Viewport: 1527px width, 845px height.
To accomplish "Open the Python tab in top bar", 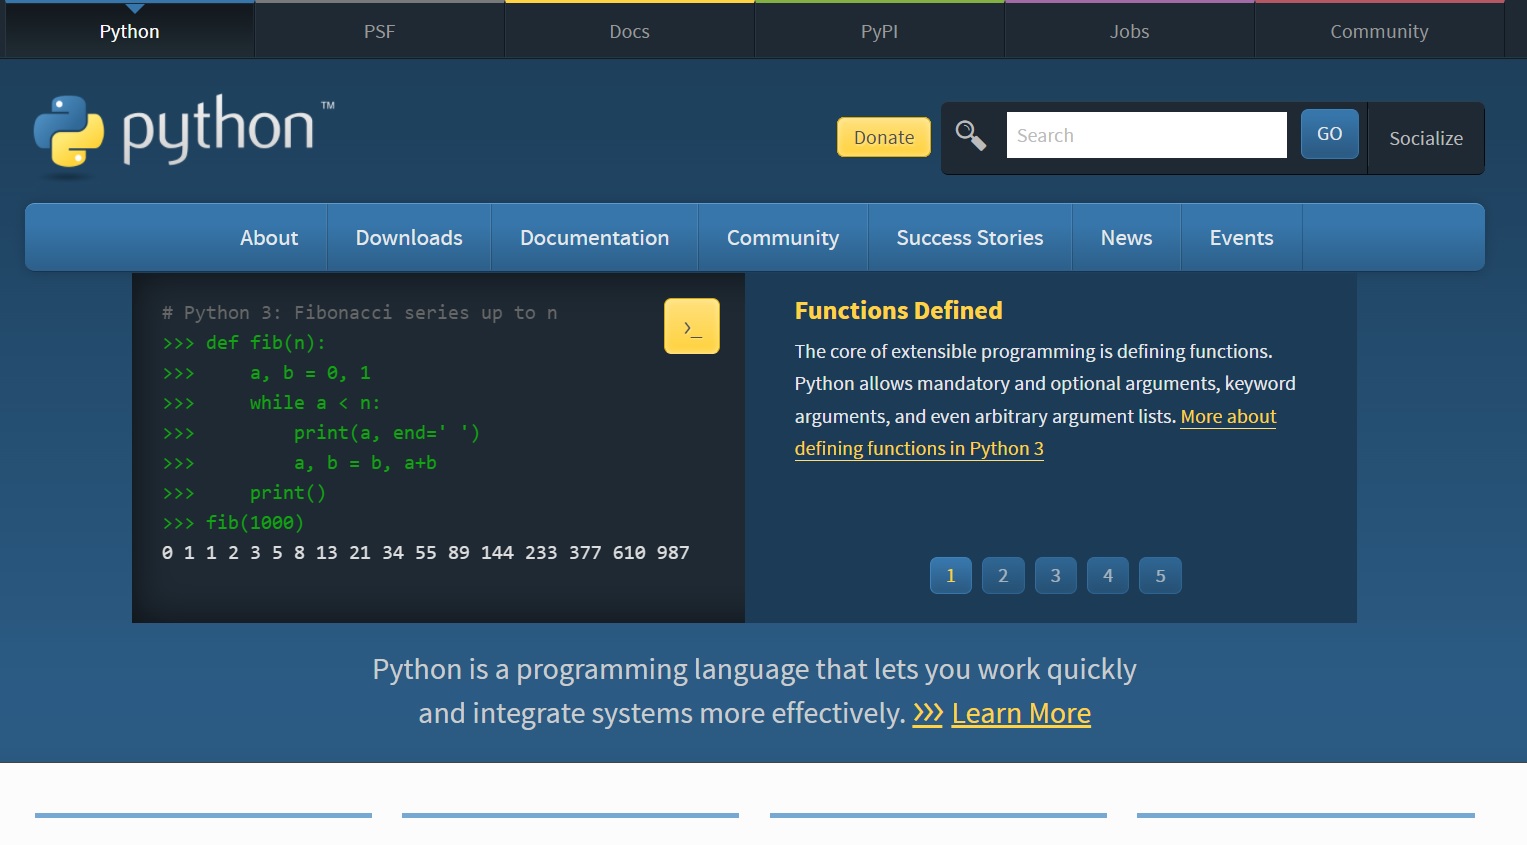I will coord(129,31).
